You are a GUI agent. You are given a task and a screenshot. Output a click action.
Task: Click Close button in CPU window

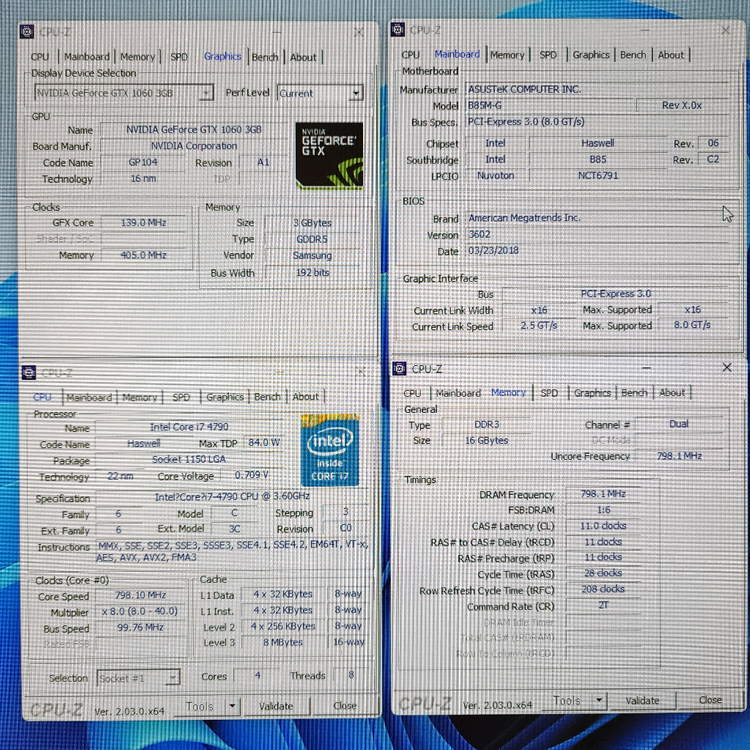[345, 706]
